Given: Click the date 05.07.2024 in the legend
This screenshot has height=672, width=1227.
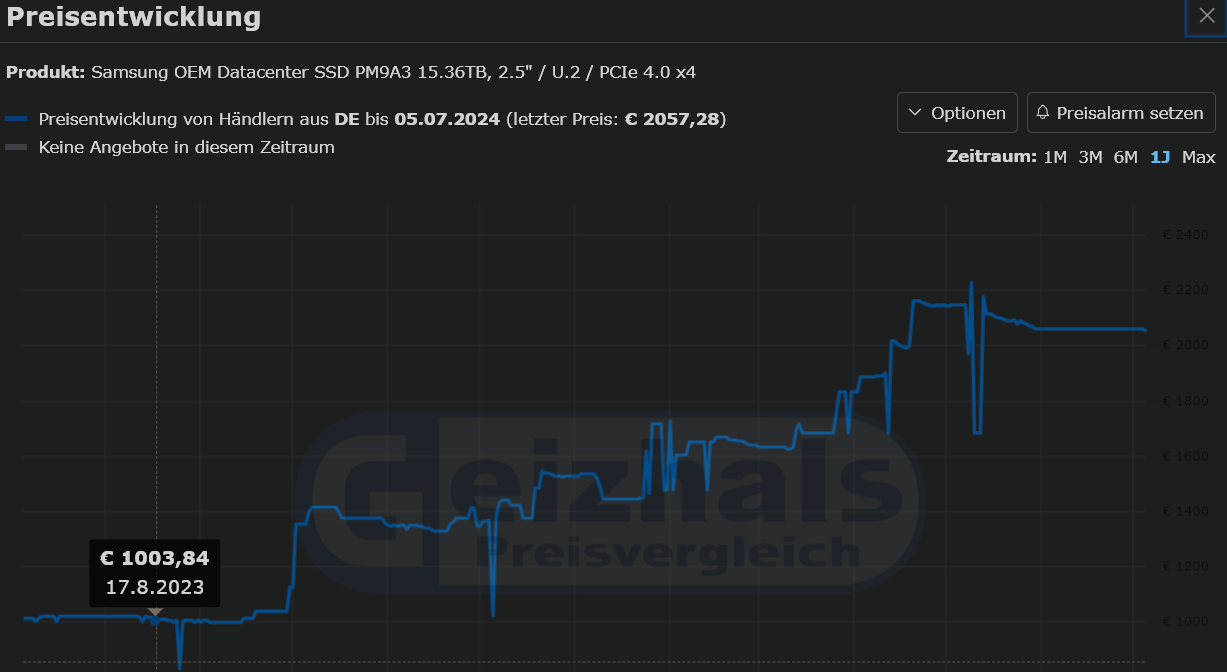Looking at the screenshot, I should [x=447, y=119].
